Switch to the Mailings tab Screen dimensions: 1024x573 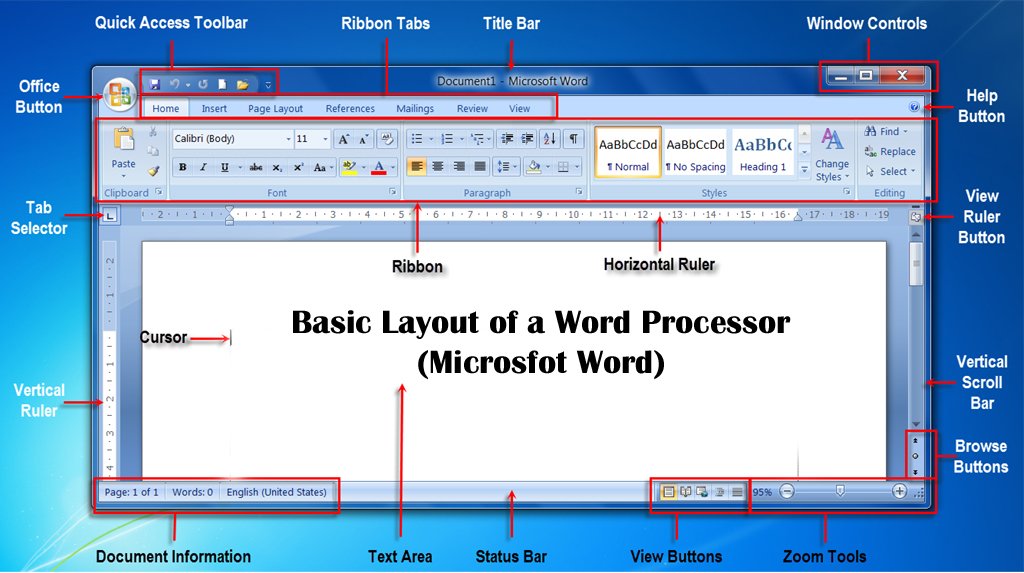[415, 108]
